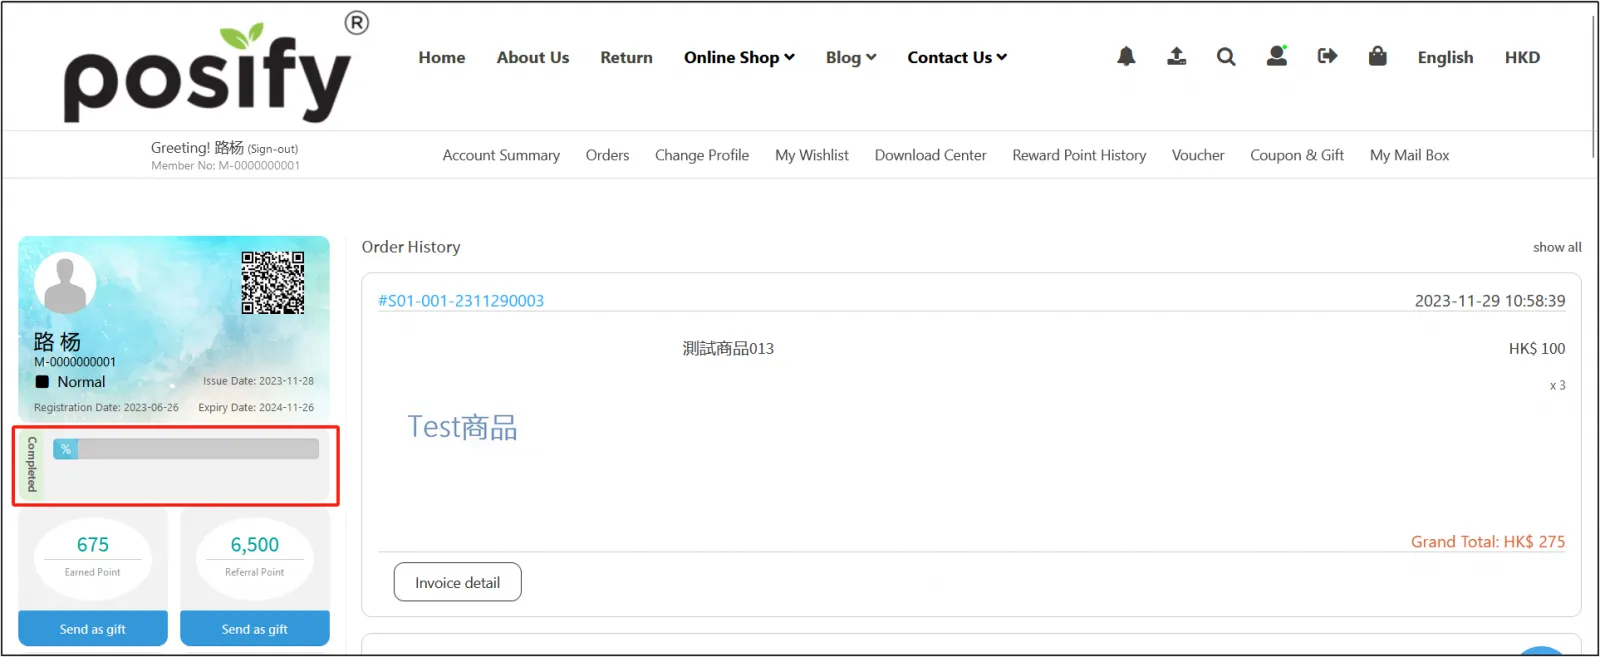Click the upload tray icon
This screenshot has height=657, width=1600.
click(1176, 57)
